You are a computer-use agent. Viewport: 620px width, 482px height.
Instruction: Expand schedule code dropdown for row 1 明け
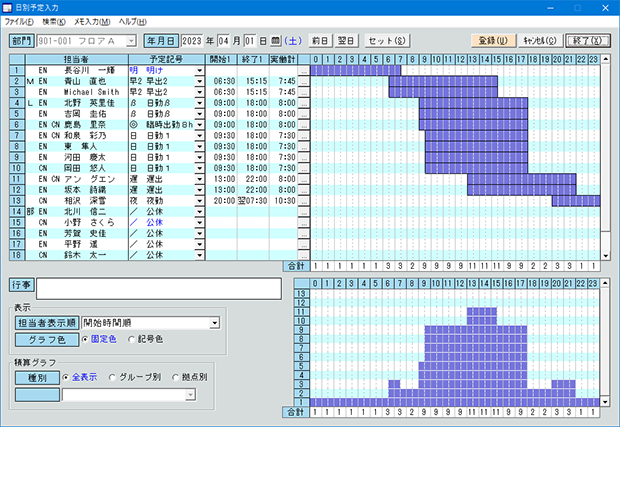point(200,70)
